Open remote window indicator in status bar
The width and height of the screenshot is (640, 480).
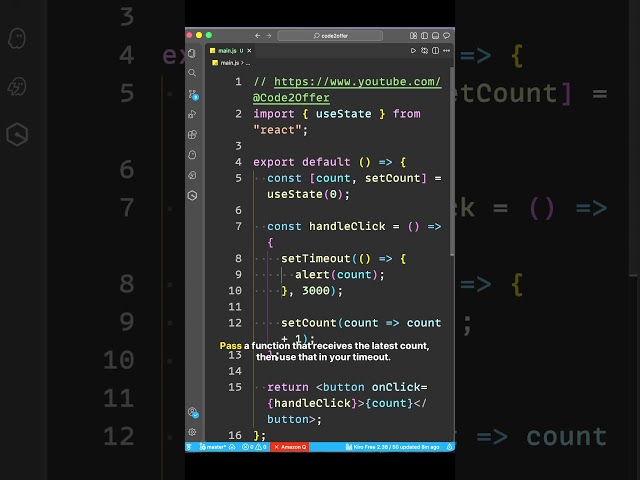coord(189,447)
